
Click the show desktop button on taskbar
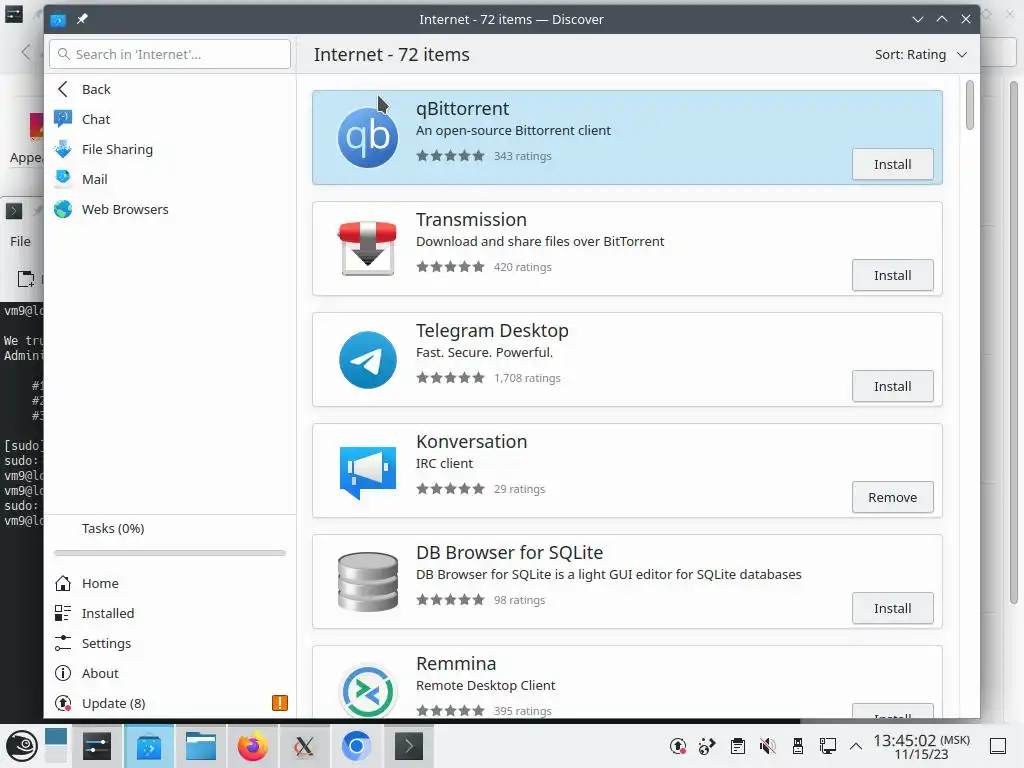998,746
